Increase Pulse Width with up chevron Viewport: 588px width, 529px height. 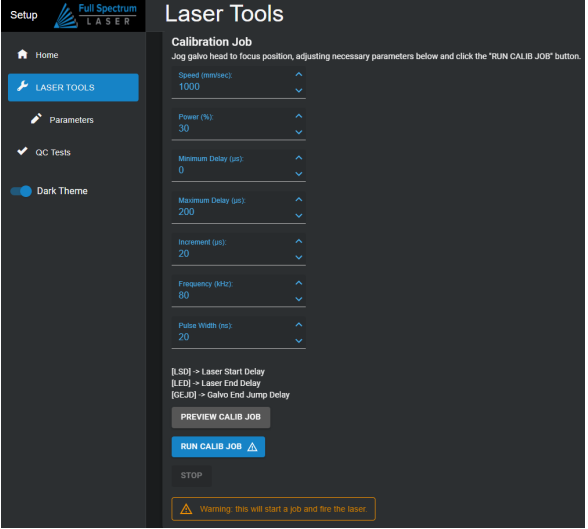click(x=300, y=325)
